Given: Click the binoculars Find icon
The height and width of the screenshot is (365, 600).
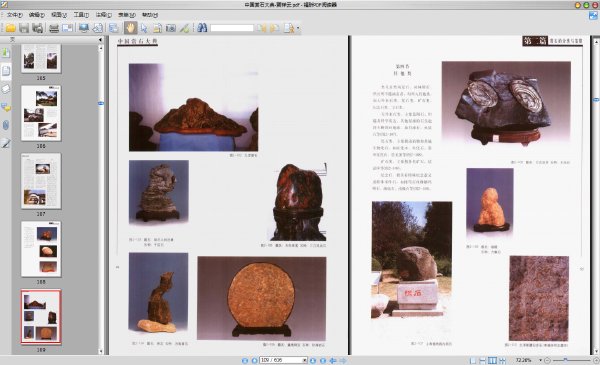Looking at the screenshot, I should [x=202, y=28].
